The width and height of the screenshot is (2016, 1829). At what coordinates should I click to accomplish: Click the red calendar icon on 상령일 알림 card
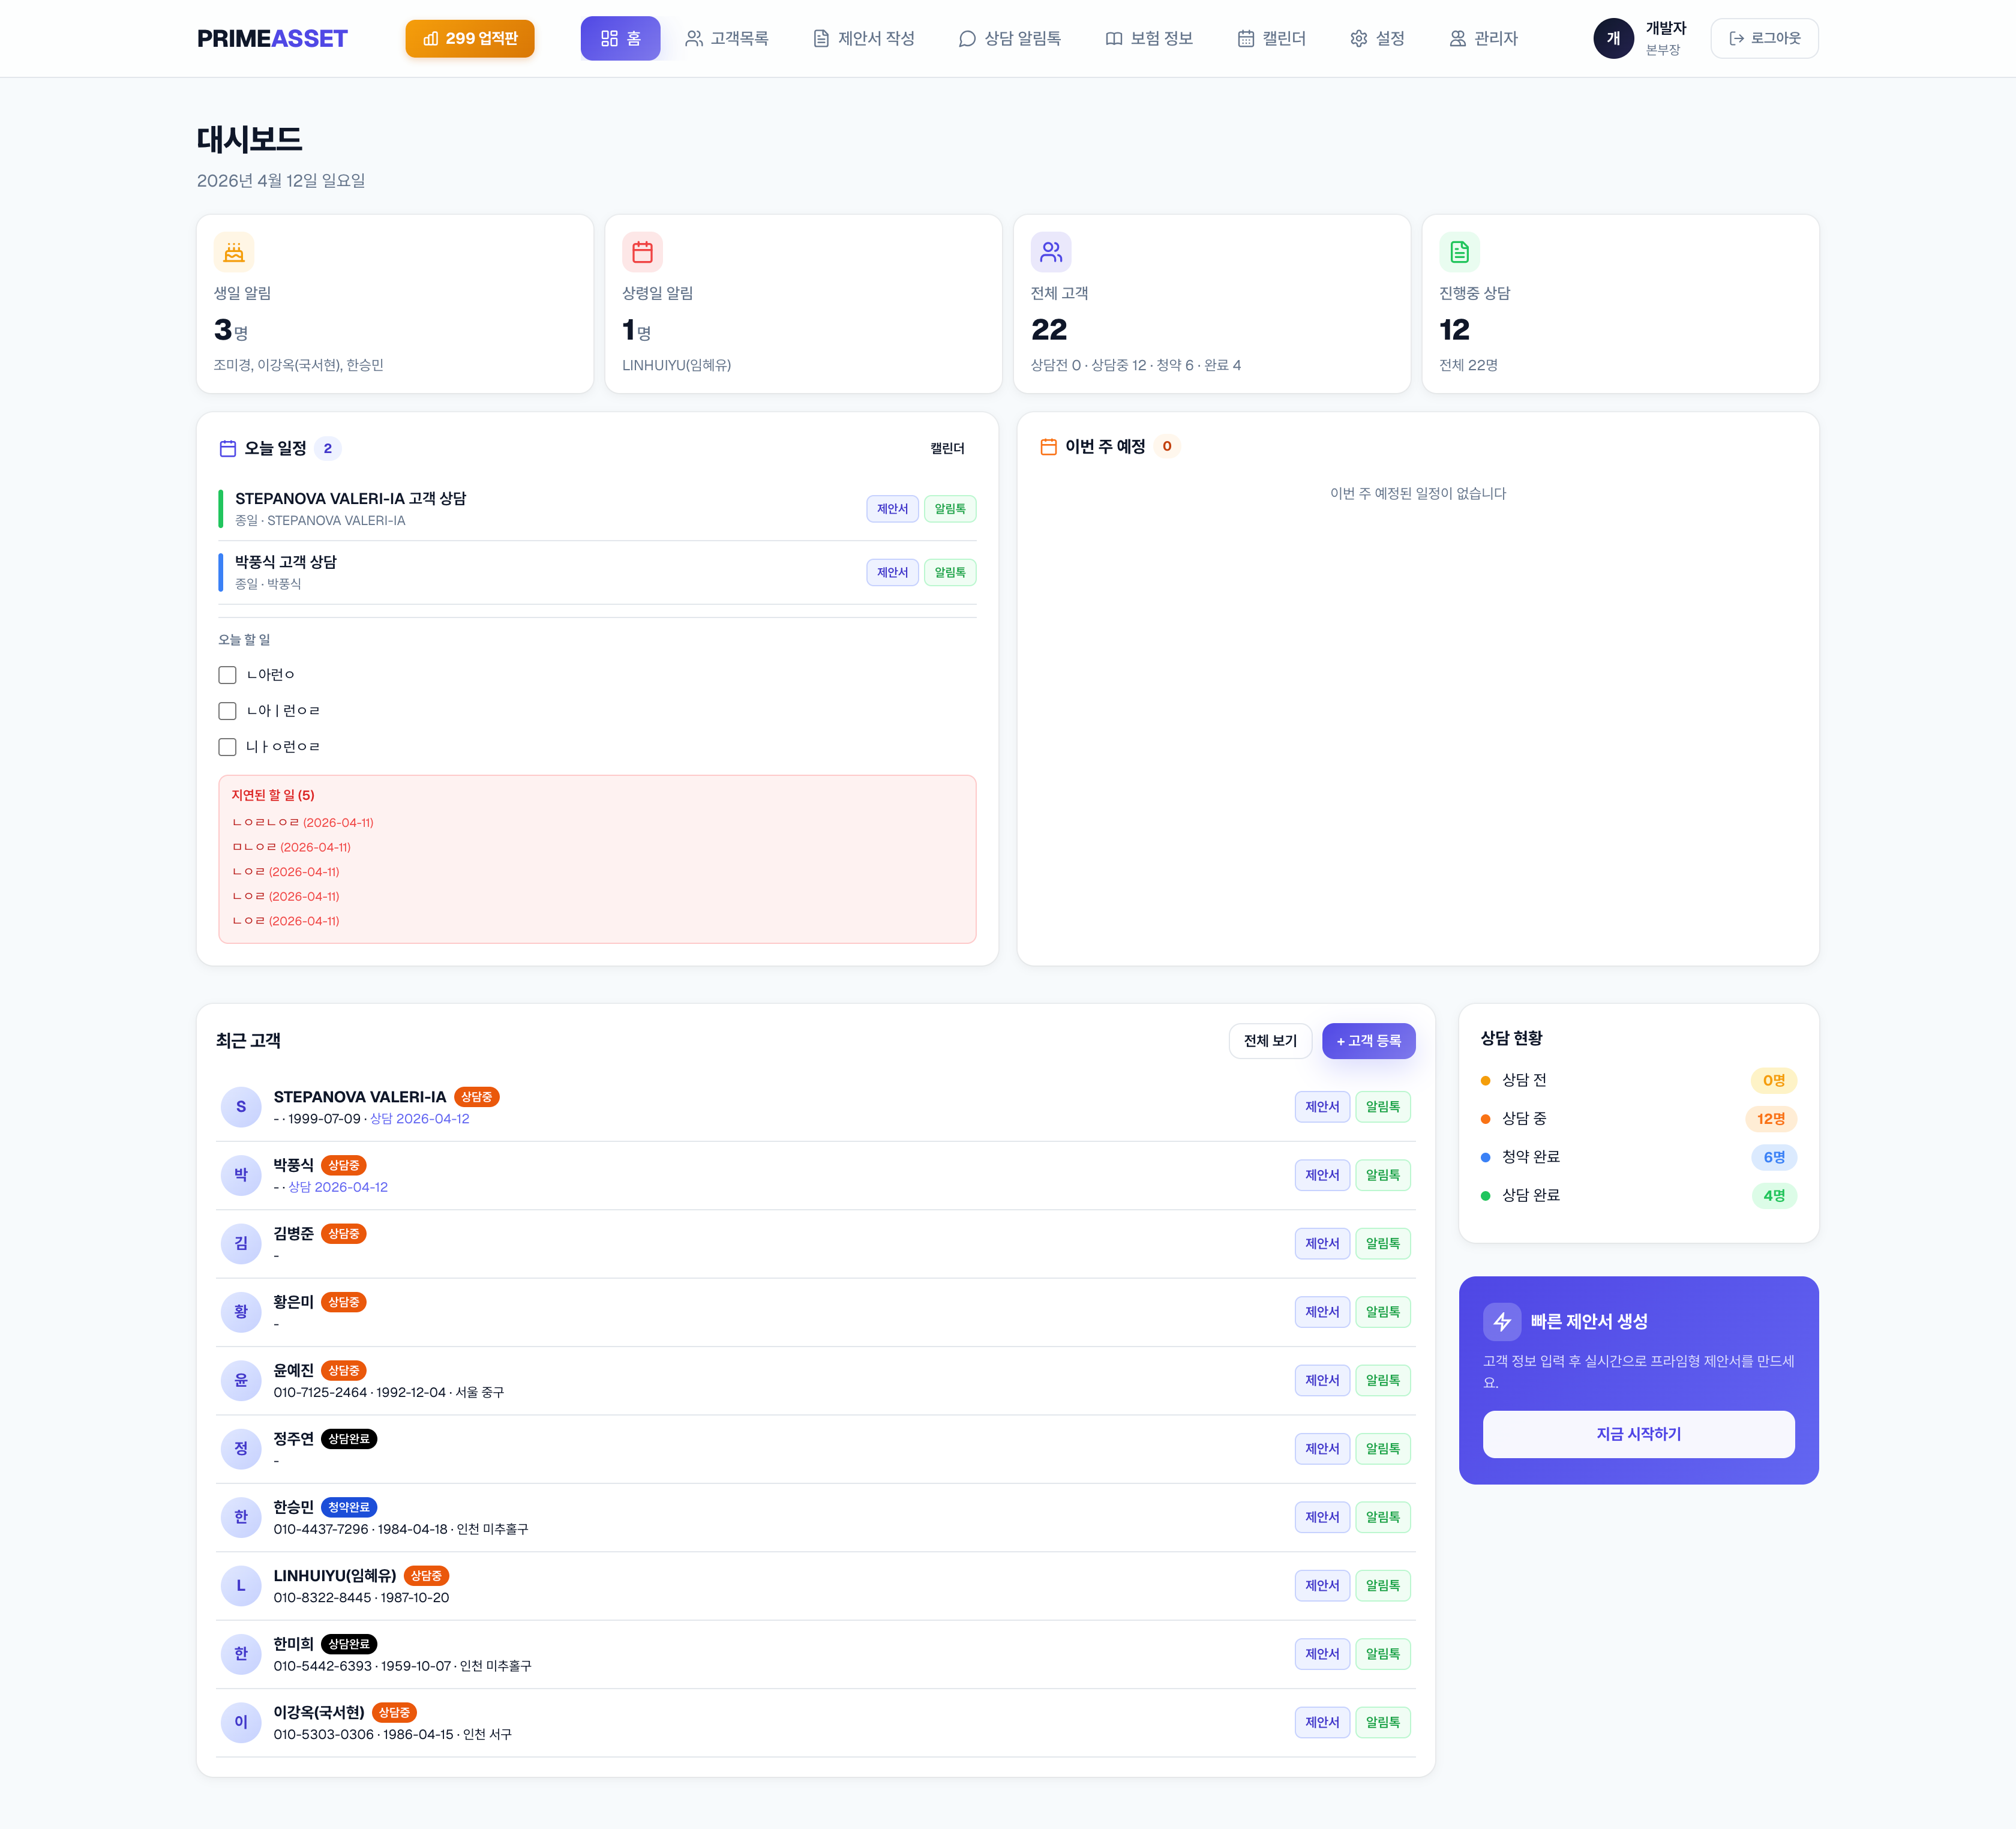tap(643, 252)
